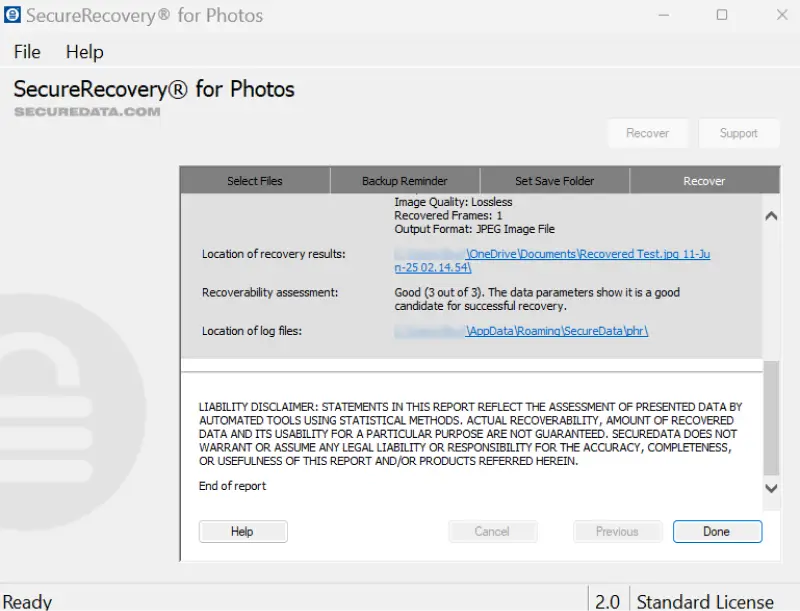
Task: Minimize the SecureRecovery window
Action: coord(663,15)
